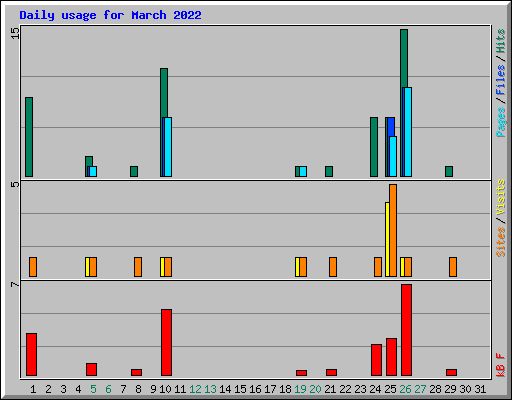Click the green day '26' x-axis label
This screenshot has width=512, height=400.
coord(405,389)
